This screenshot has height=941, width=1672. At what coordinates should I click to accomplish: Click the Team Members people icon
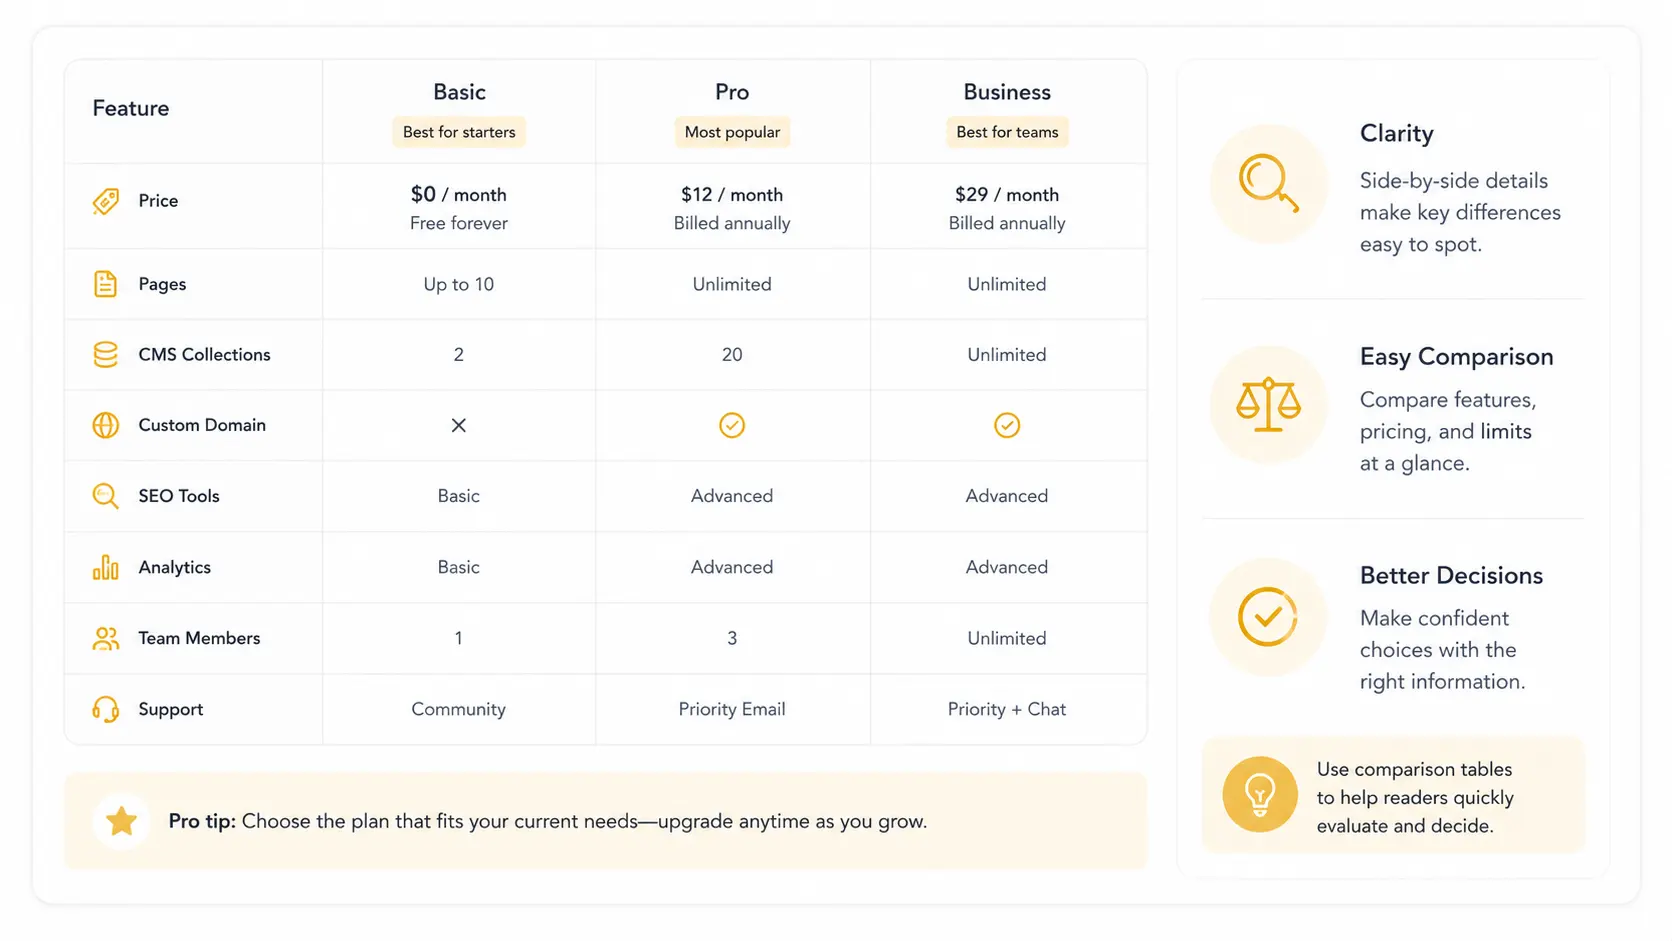click(x=105, y=638)
